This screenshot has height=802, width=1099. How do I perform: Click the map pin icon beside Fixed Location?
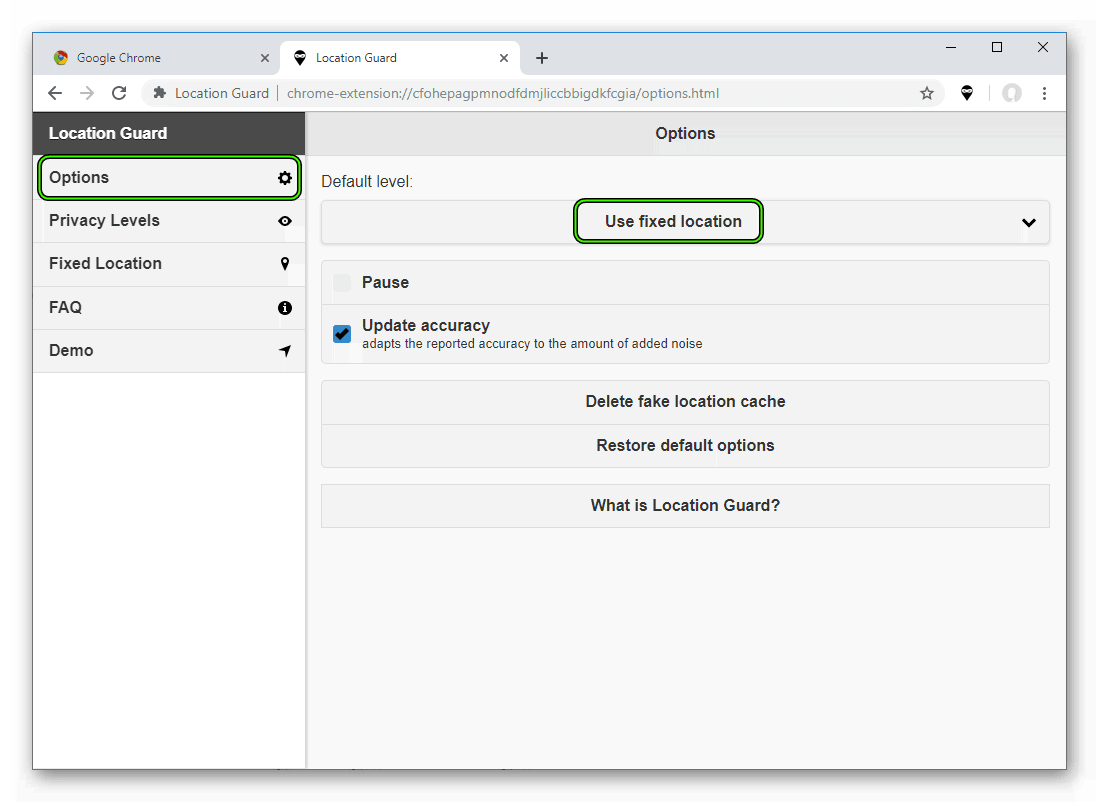285,264
